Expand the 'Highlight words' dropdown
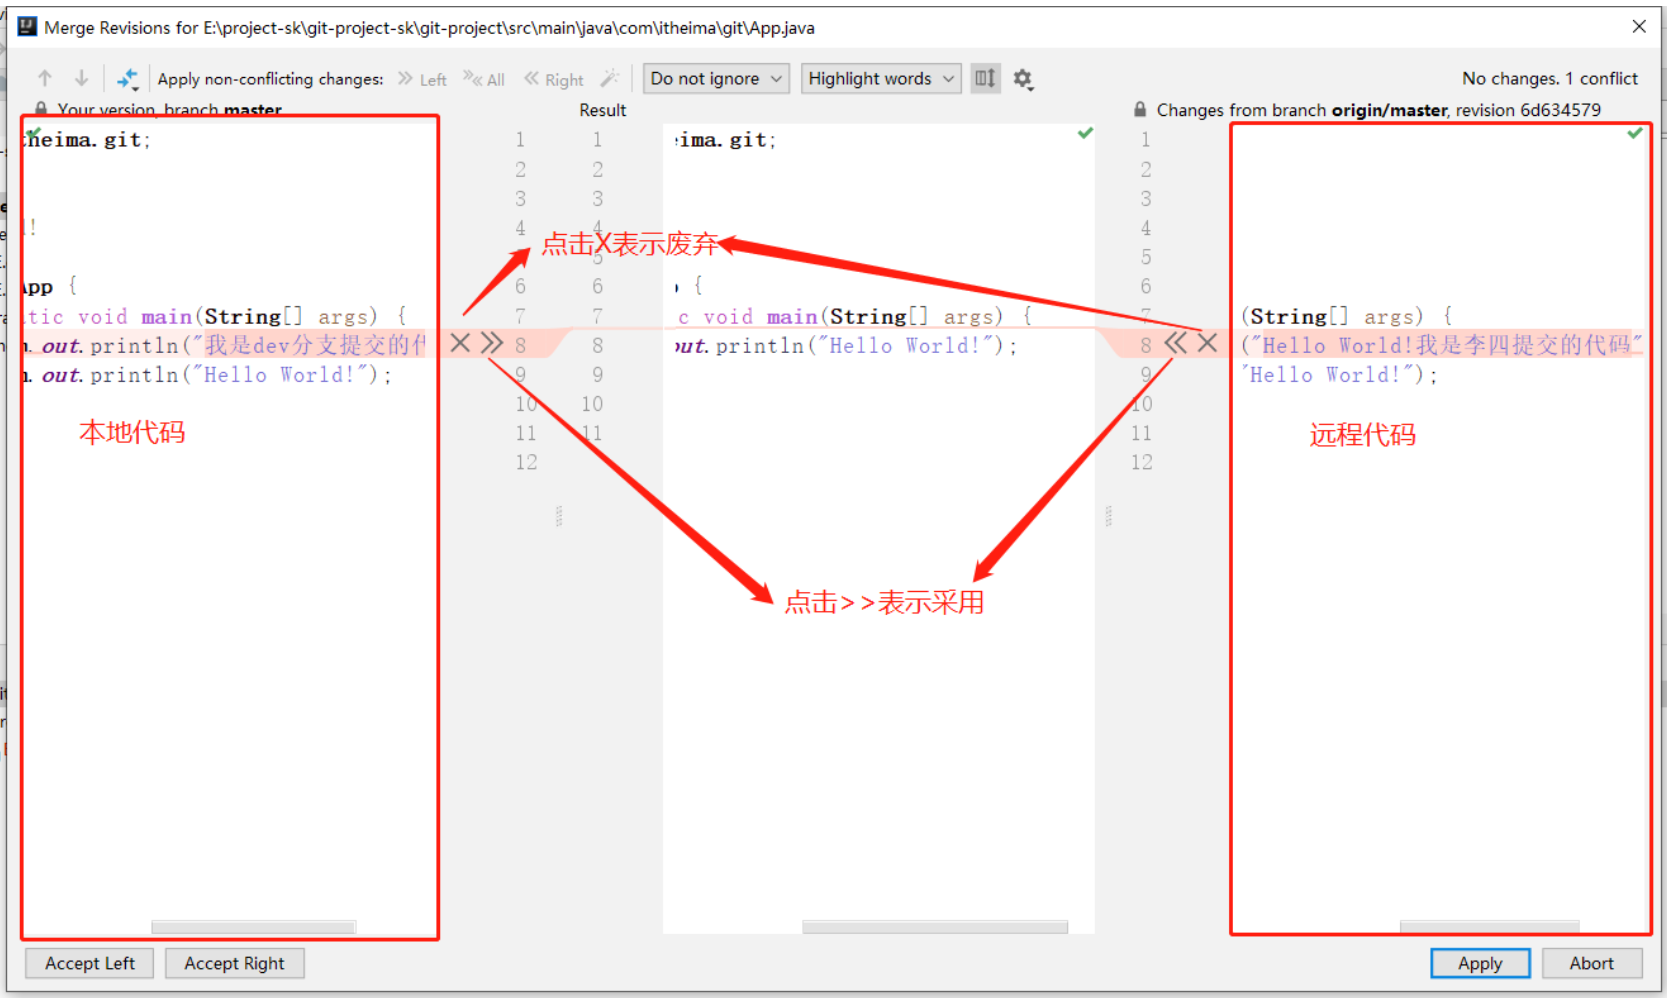The width and height of the screenshot is (1667, 998). tap(880, 78)
